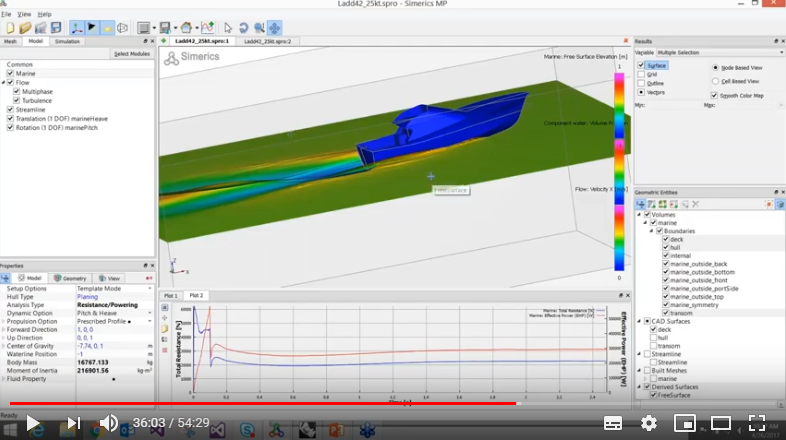This screenshot has width=786, height=440.
Task: Click the green four-square icon in Geometric Entities
Action: (663, 204)
